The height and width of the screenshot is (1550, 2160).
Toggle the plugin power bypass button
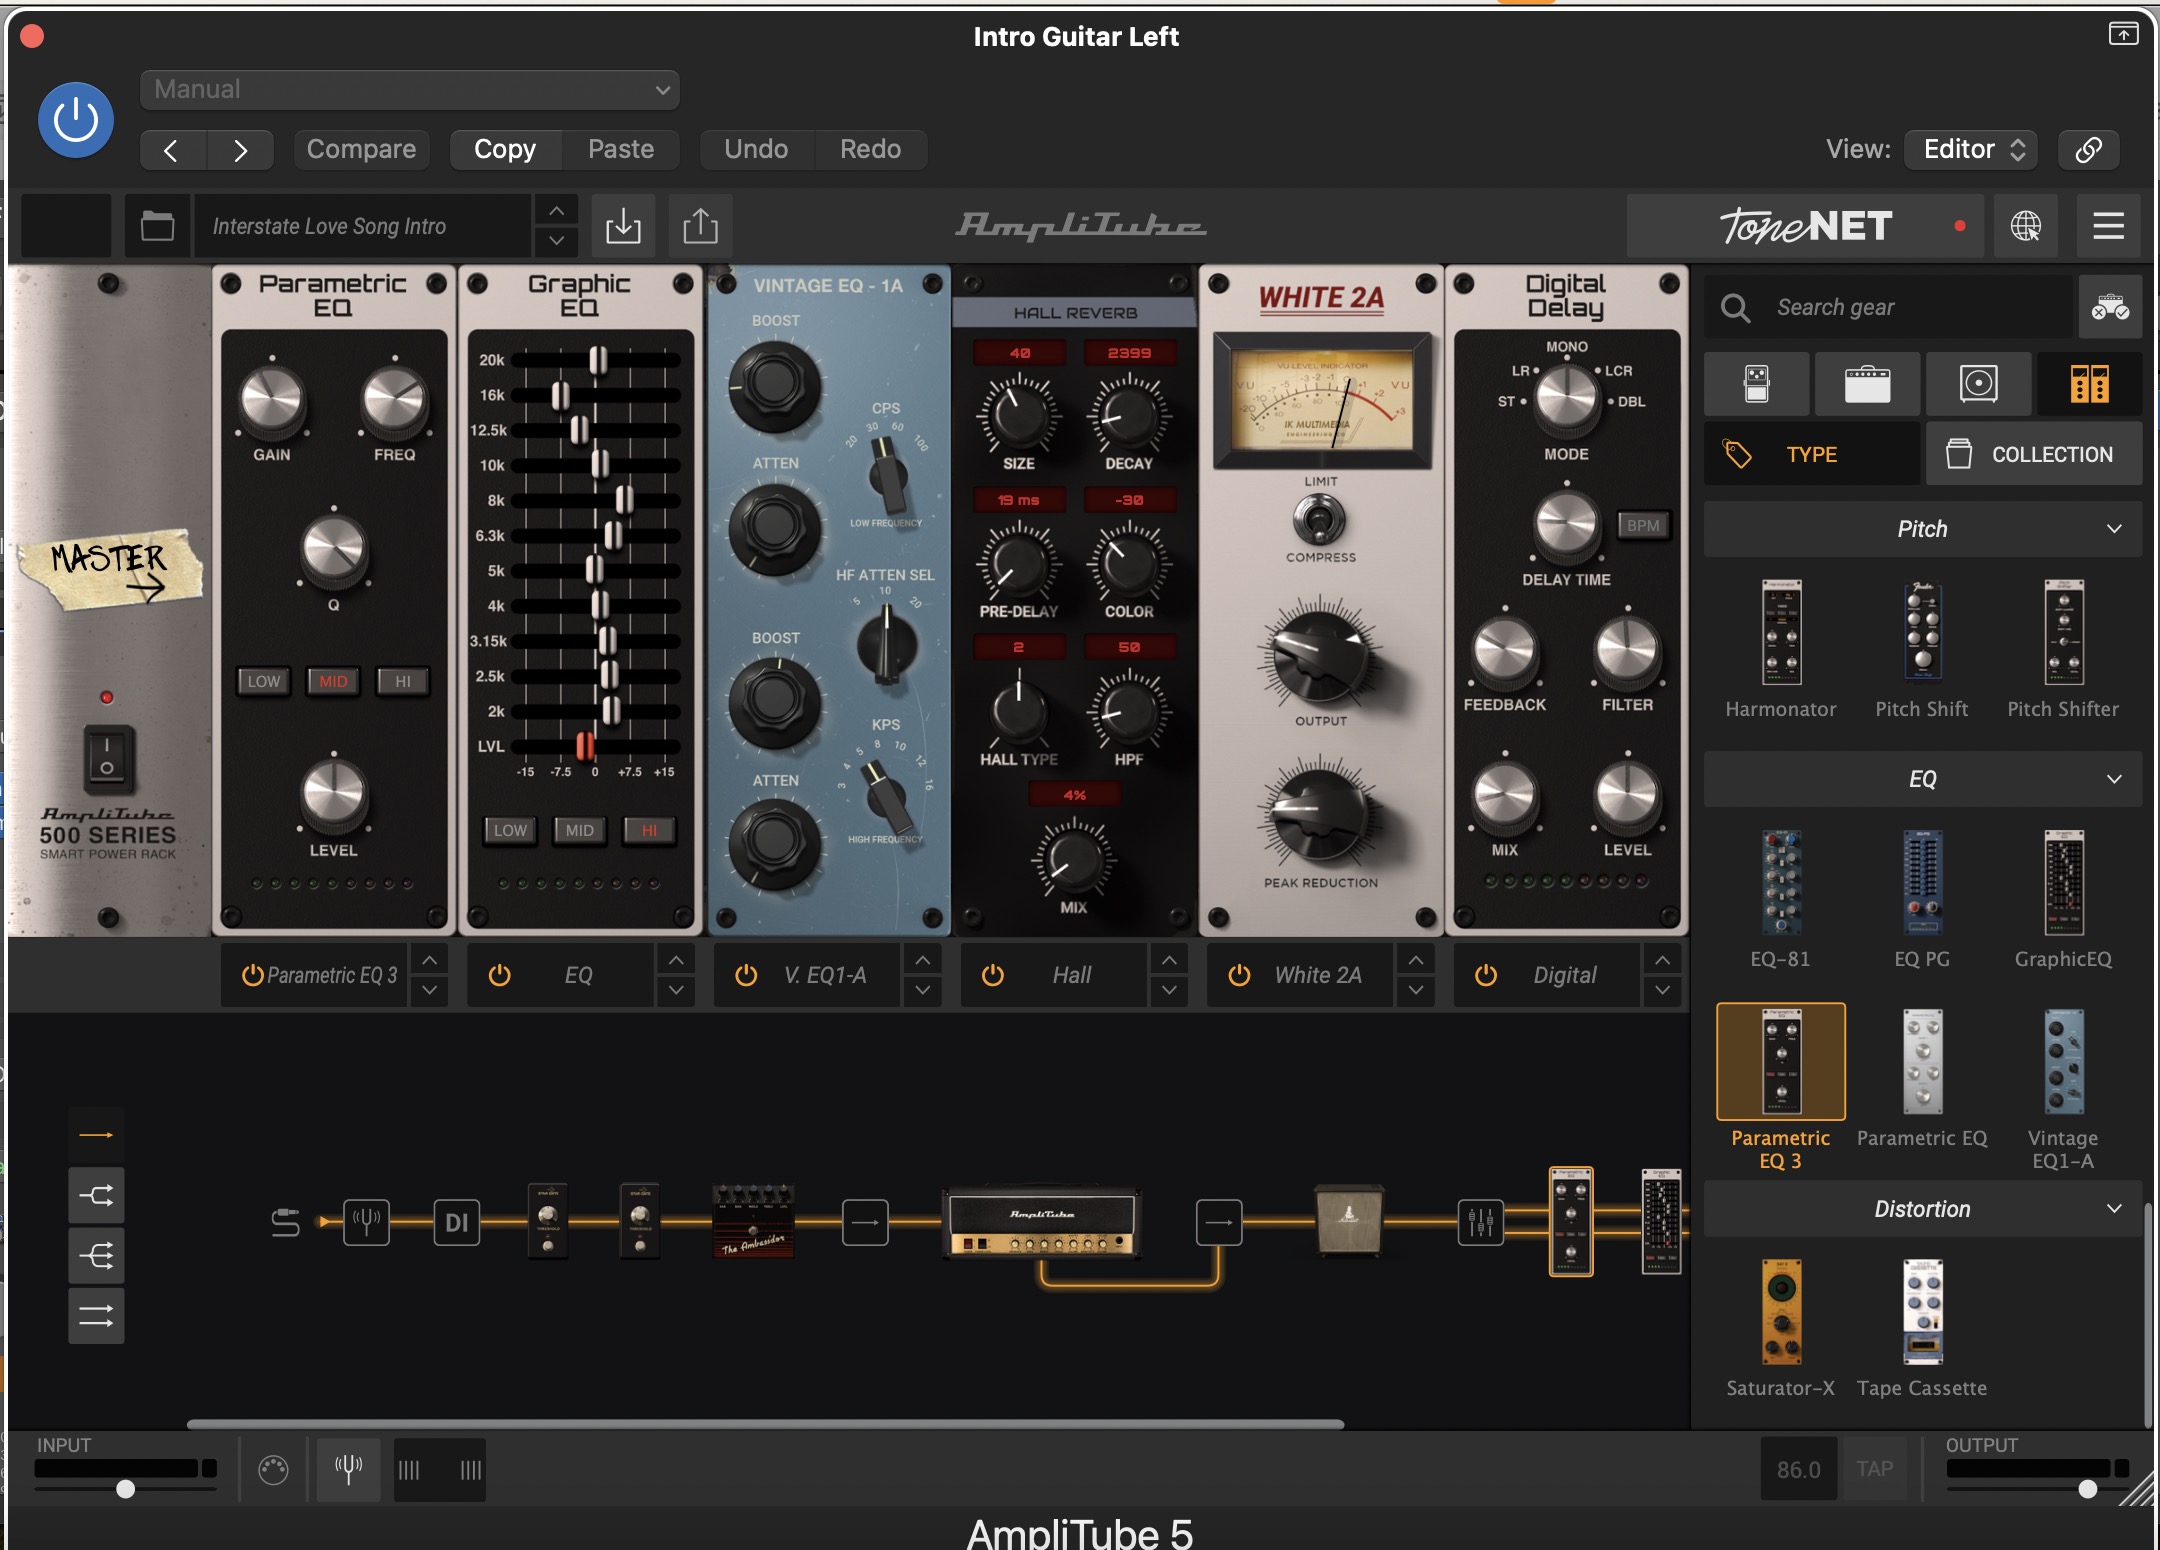tap(76, 120)
